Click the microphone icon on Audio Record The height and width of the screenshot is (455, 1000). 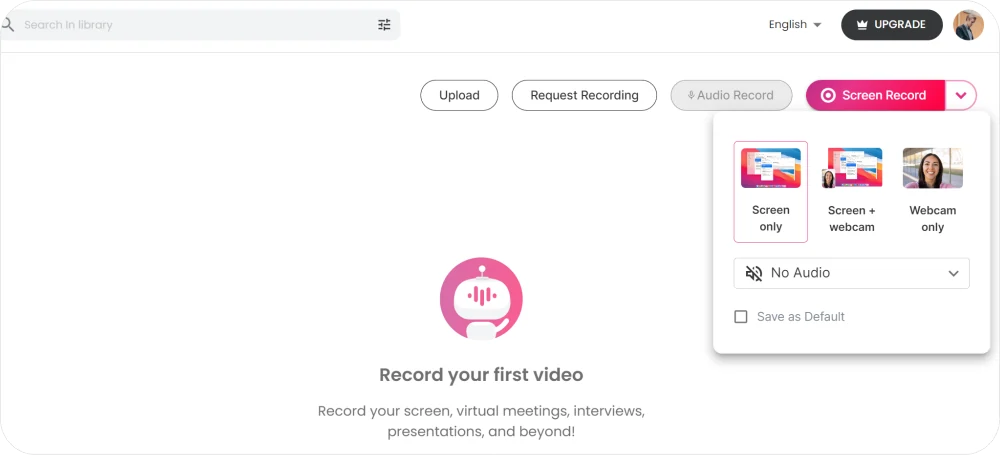point(690,96)
